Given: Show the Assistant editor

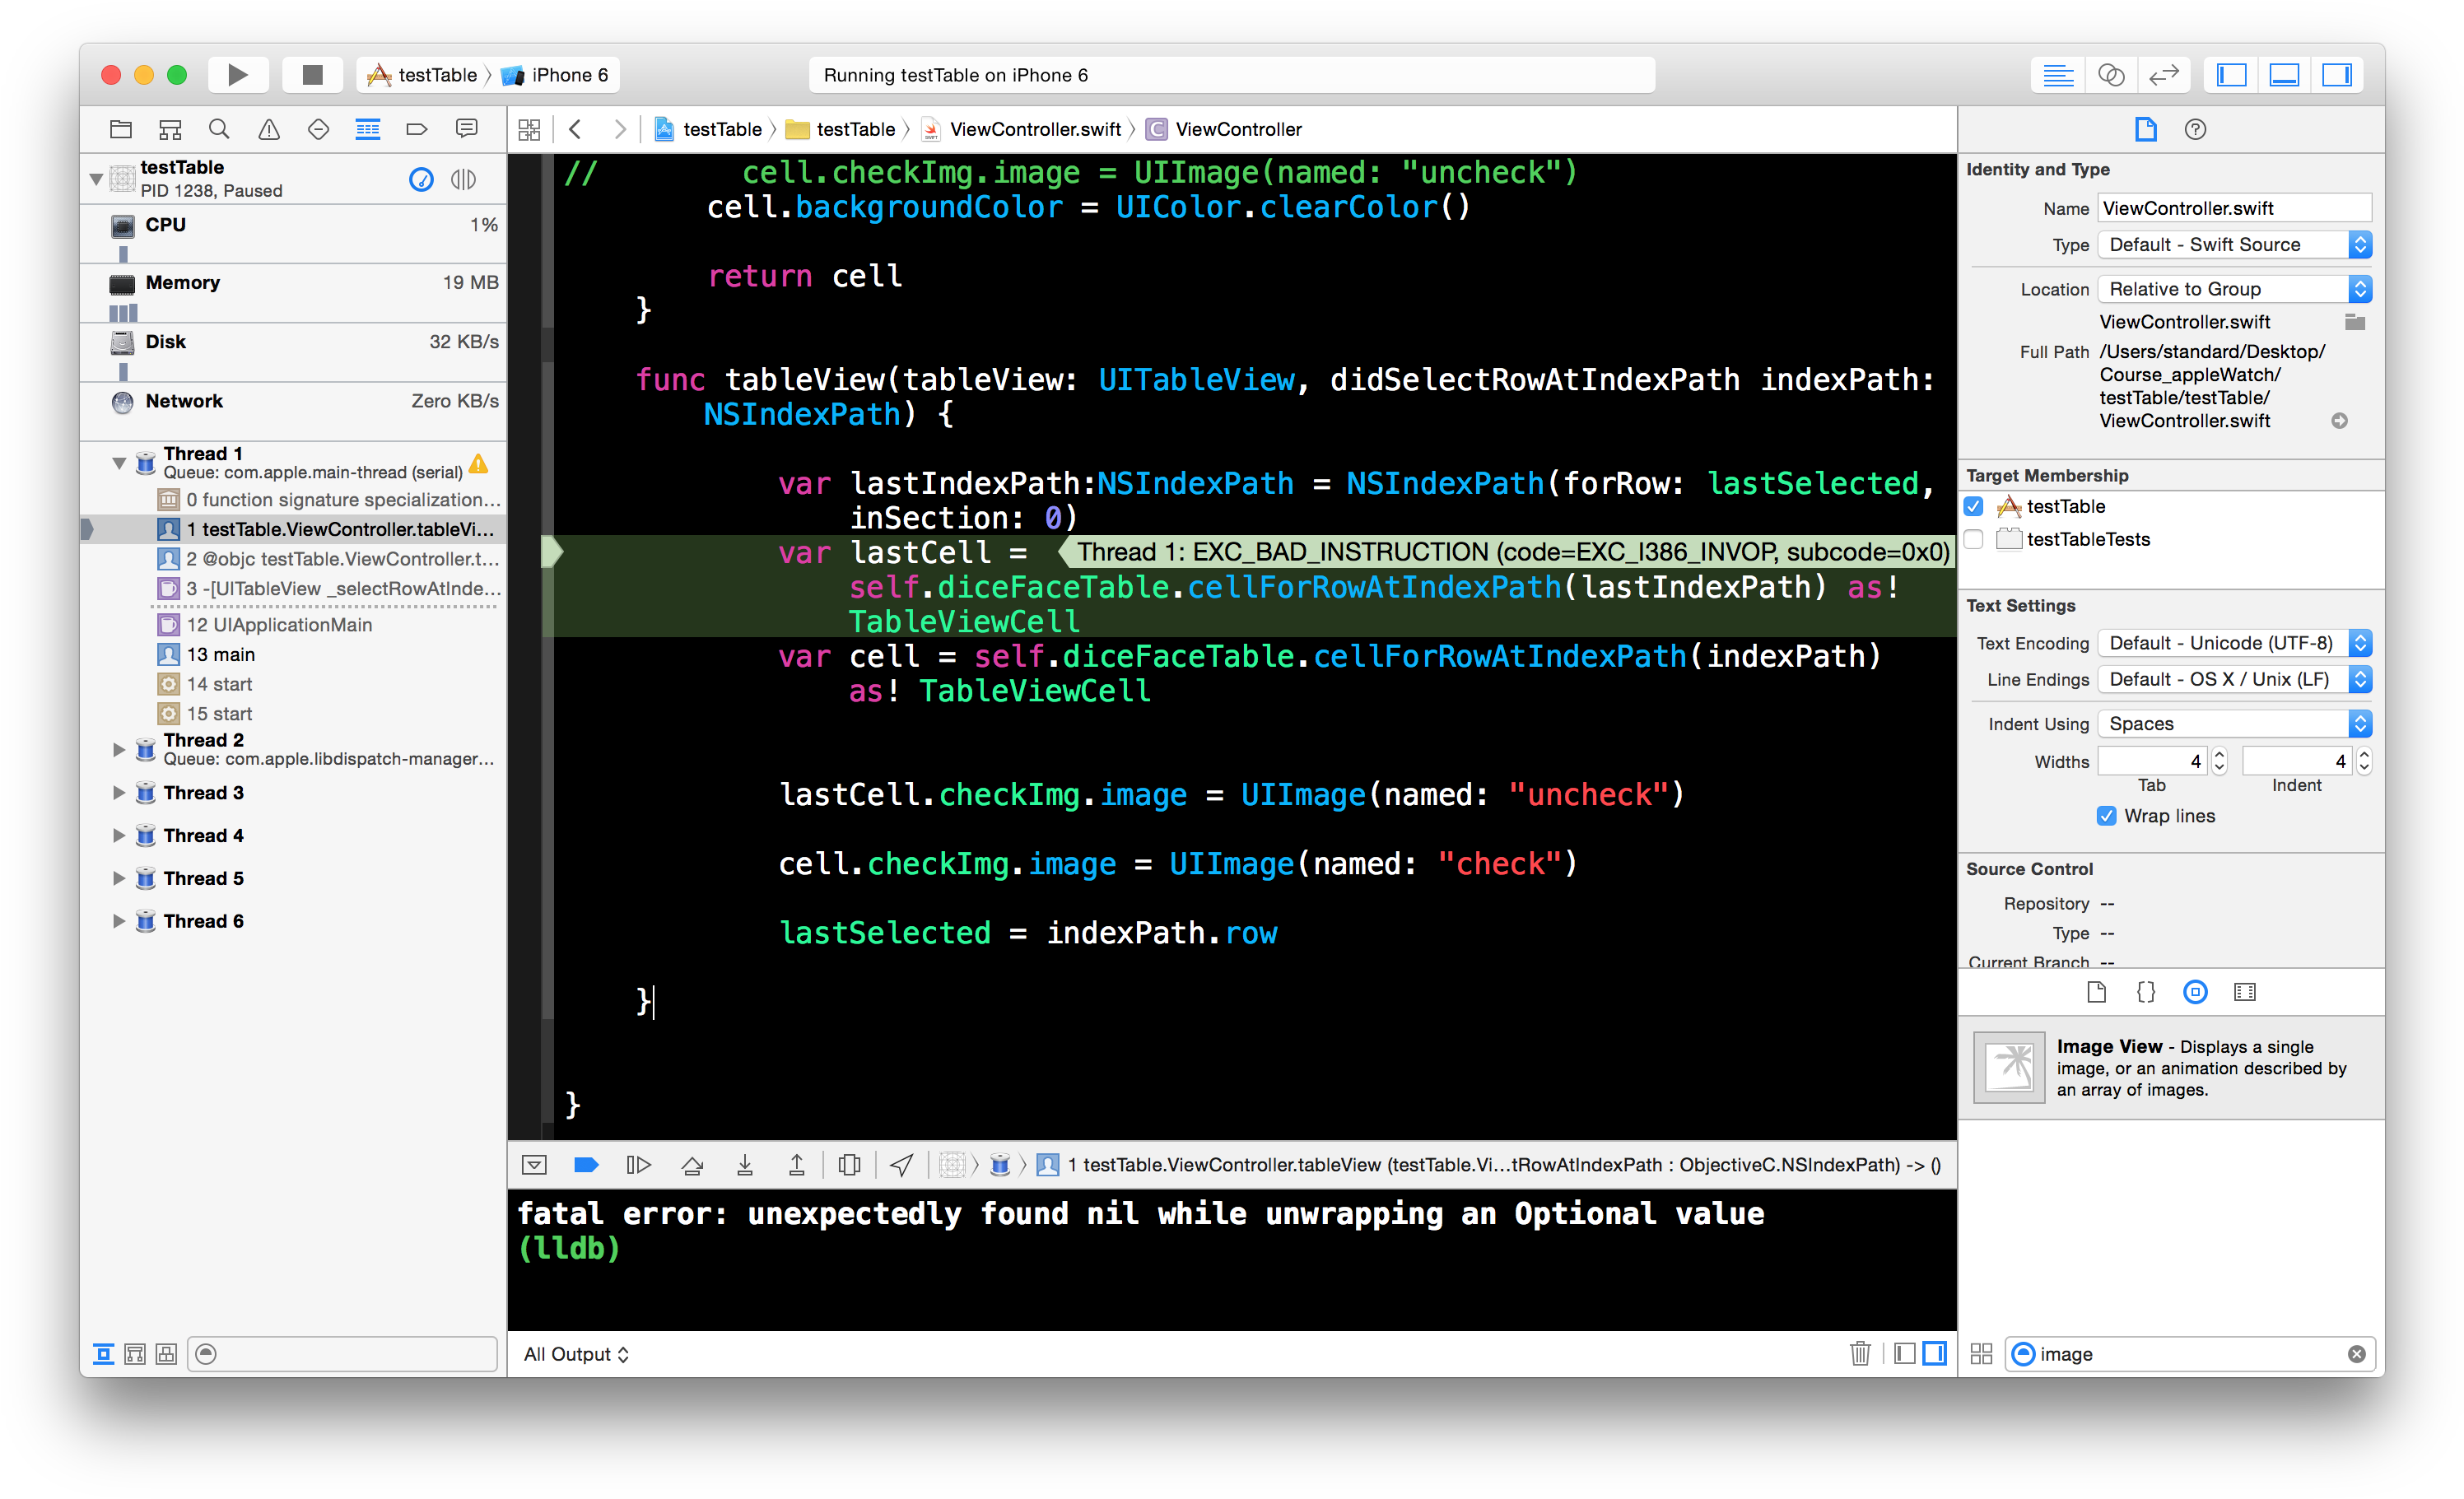Looking at the screenshot, I should pyautogui.click(x=2110, y=75).
